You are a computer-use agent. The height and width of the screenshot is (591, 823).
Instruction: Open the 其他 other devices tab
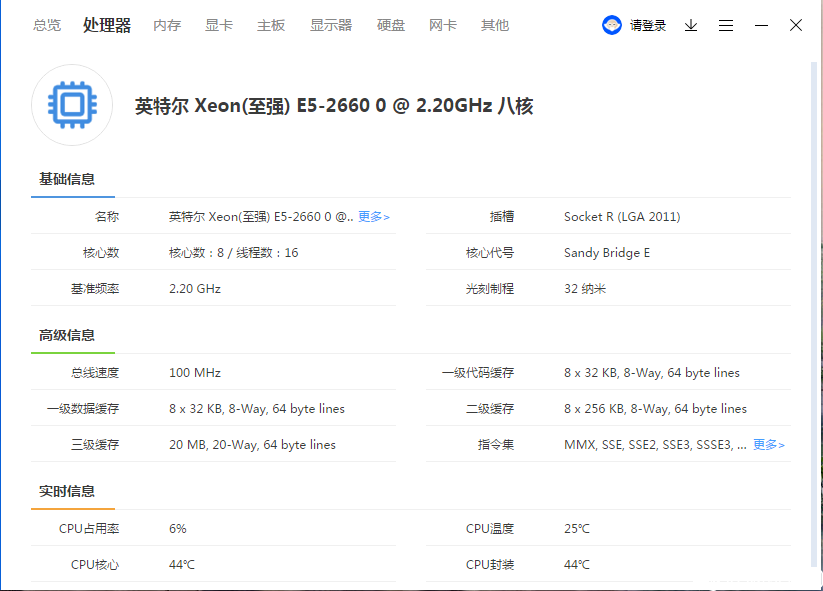point(494,25)
